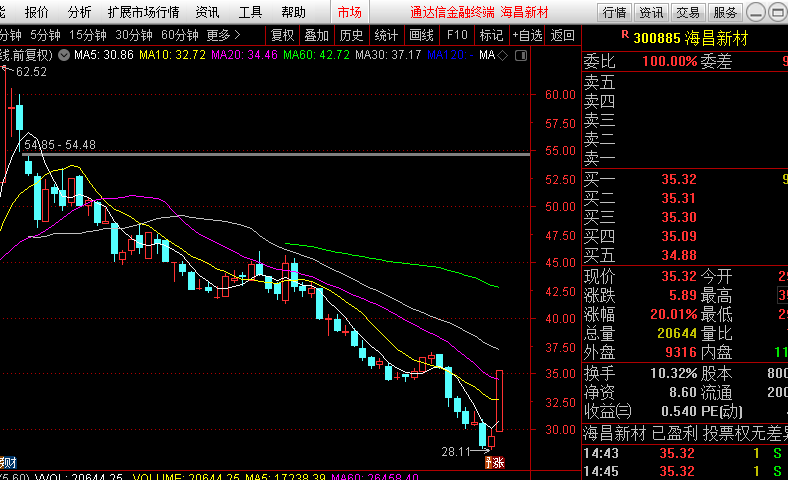
Task: Open the 工具 menu
Action: coord(250,12)
